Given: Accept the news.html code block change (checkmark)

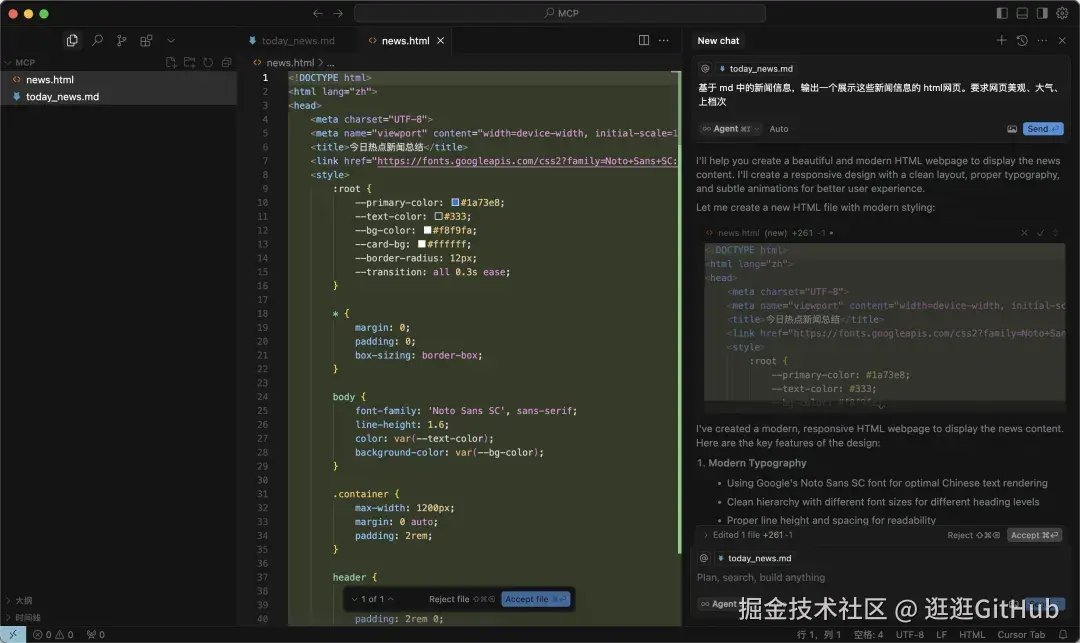Looking at the screenshot, I should [x=1040, y=233].
